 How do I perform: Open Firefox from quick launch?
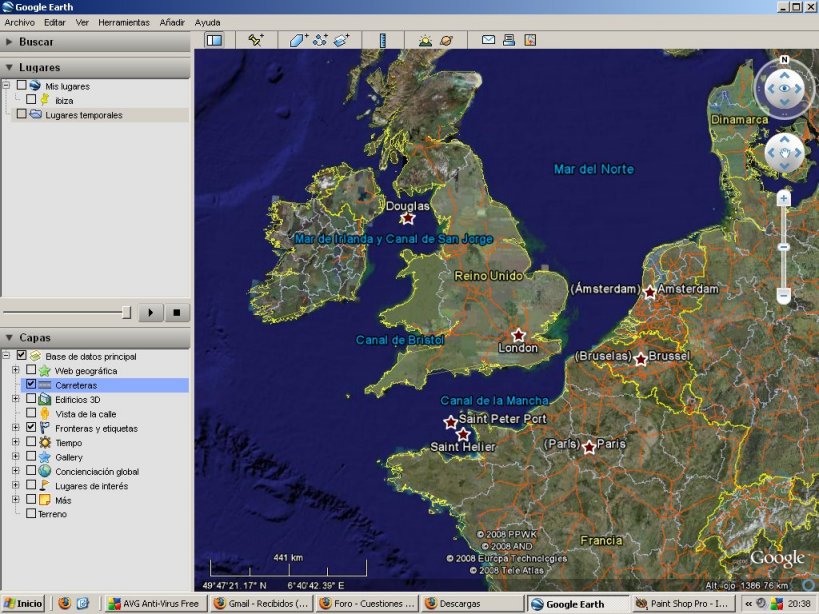tap(64, 603)
